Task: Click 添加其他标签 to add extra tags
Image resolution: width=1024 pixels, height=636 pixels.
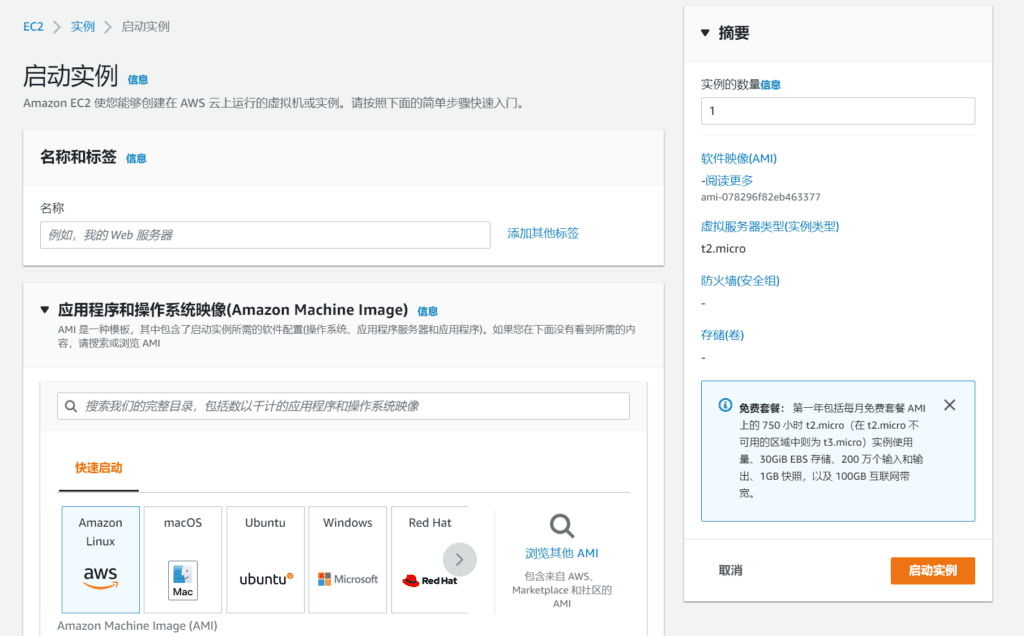Action: 541,232
